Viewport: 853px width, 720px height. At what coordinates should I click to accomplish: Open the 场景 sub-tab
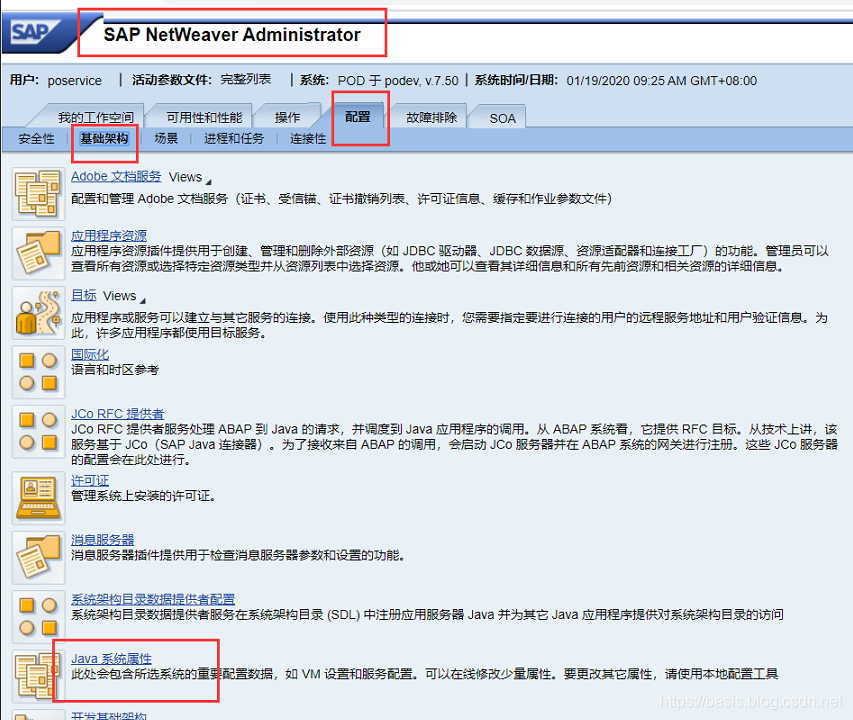point(166,139)
